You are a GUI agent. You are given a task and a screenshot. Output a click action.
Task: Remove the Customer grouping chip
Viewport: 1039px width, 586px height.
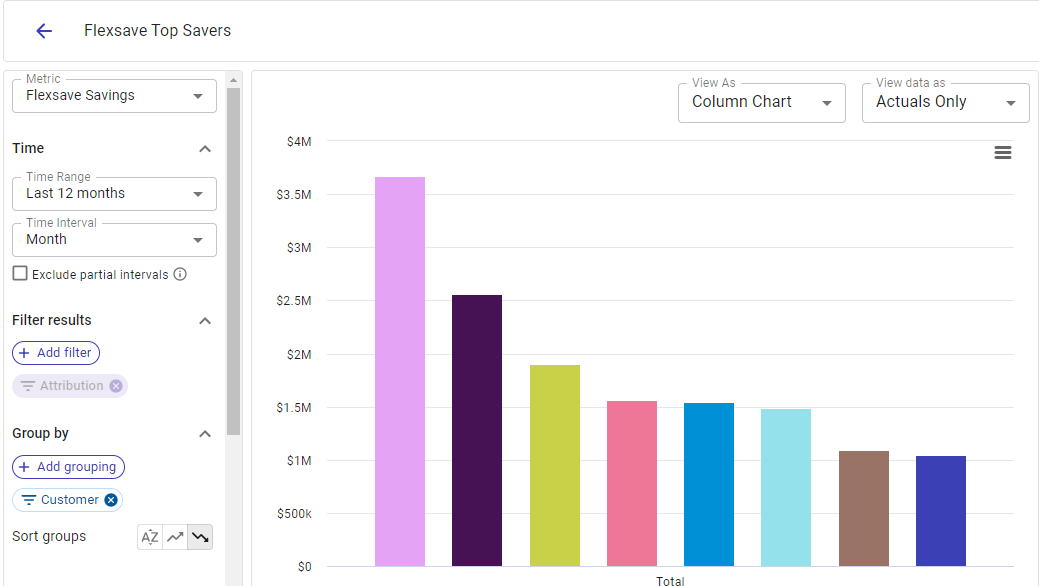111,500
